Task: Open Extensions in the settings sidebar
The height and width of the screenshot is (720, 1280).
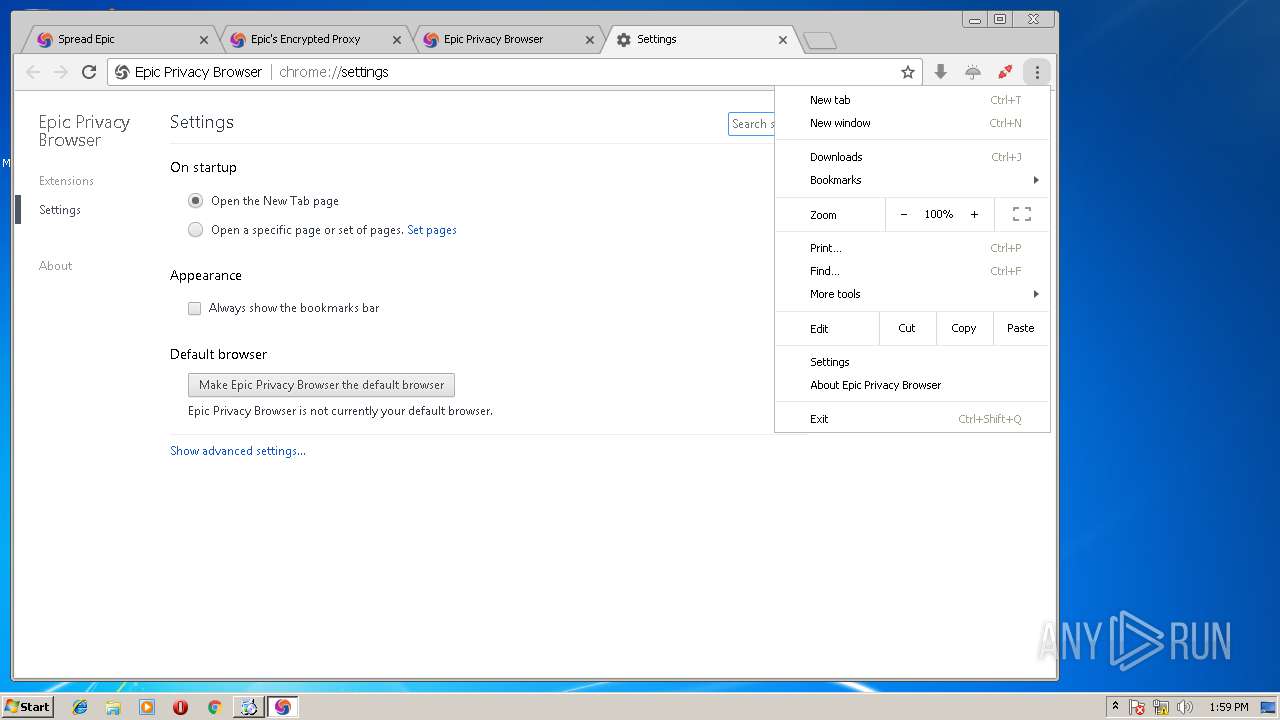Action: 66,181
